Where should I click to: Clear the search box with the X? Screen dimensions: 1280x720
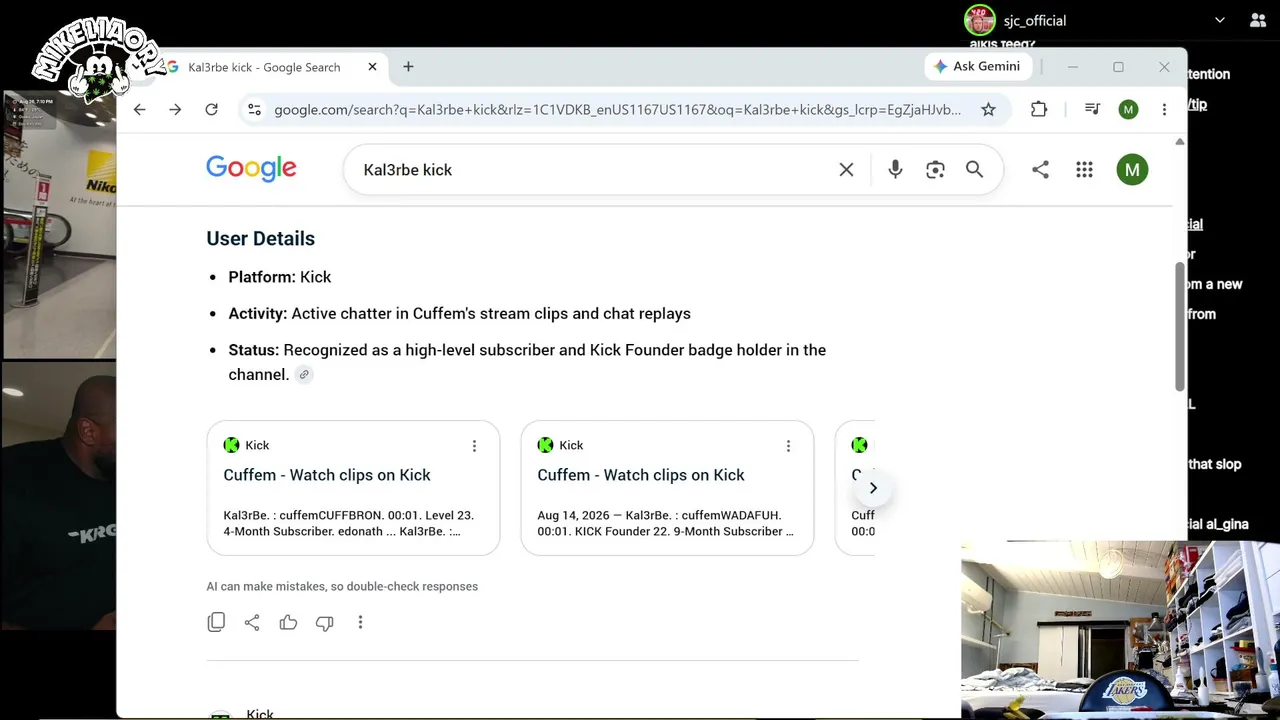pyautogui.click(x=846, y=170)
